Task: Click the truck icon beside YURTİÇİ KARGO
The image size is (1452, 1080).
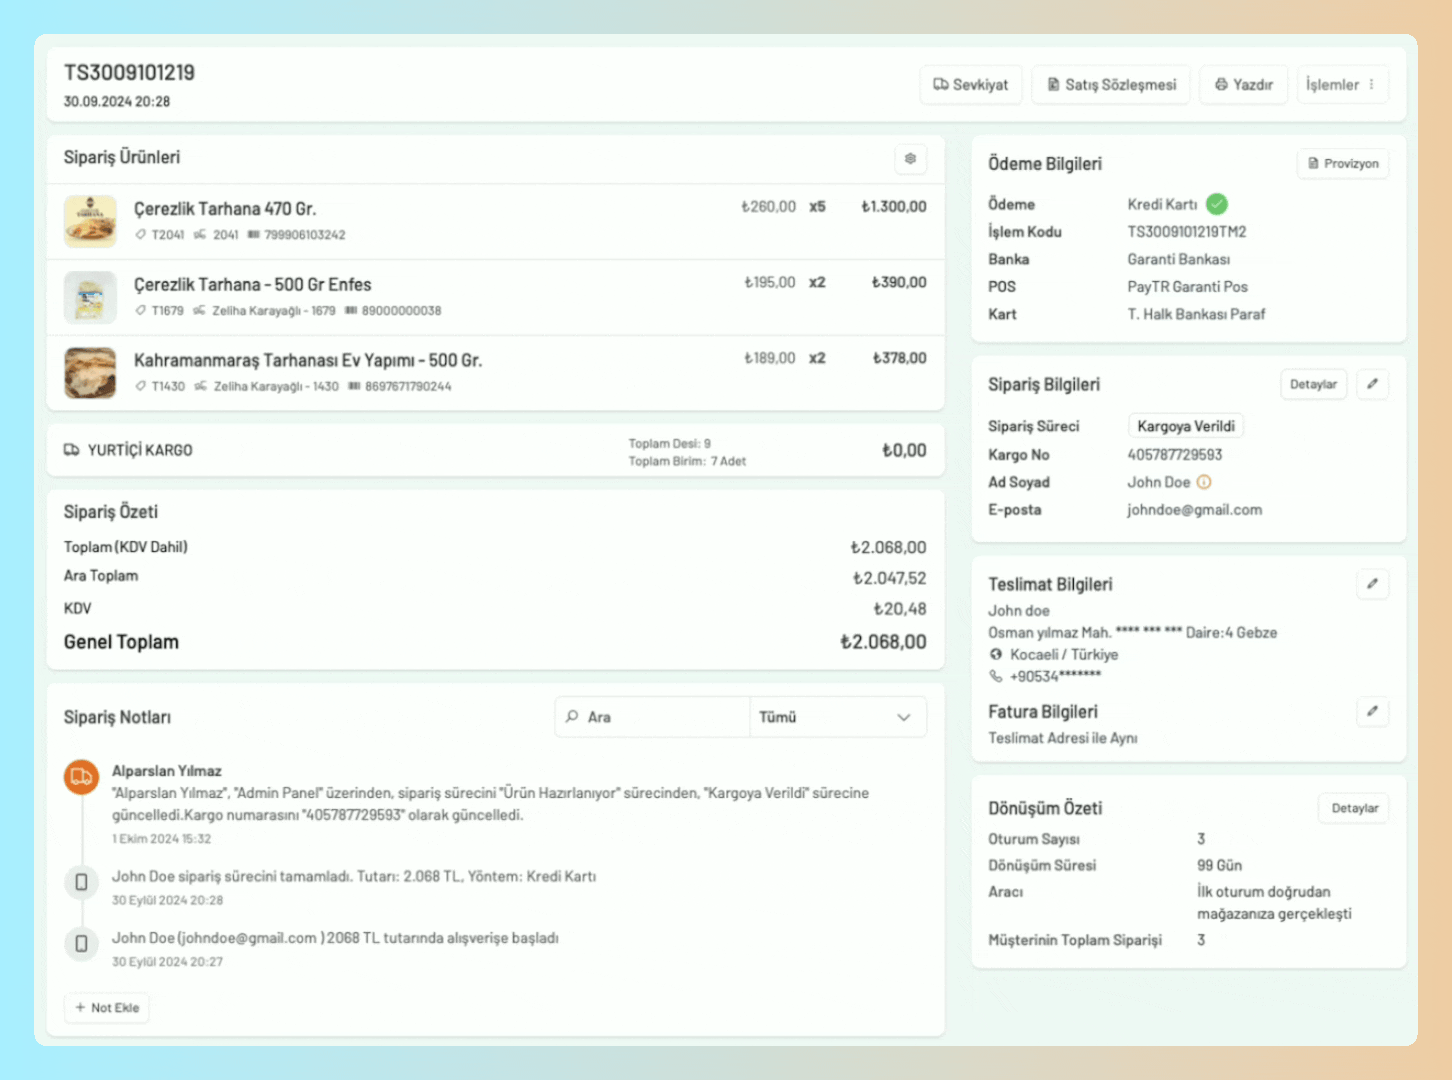Action: pos(72,450)
